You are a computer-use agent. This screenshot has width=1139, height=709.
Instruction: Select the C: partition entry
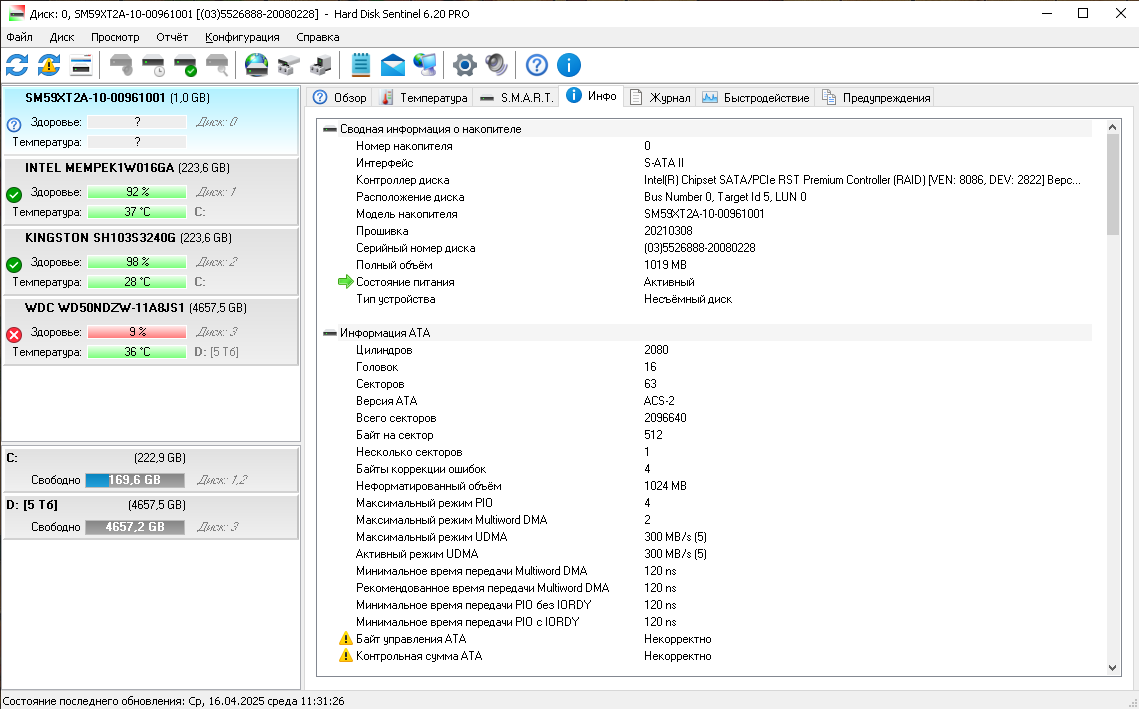[x=150, y=469]
